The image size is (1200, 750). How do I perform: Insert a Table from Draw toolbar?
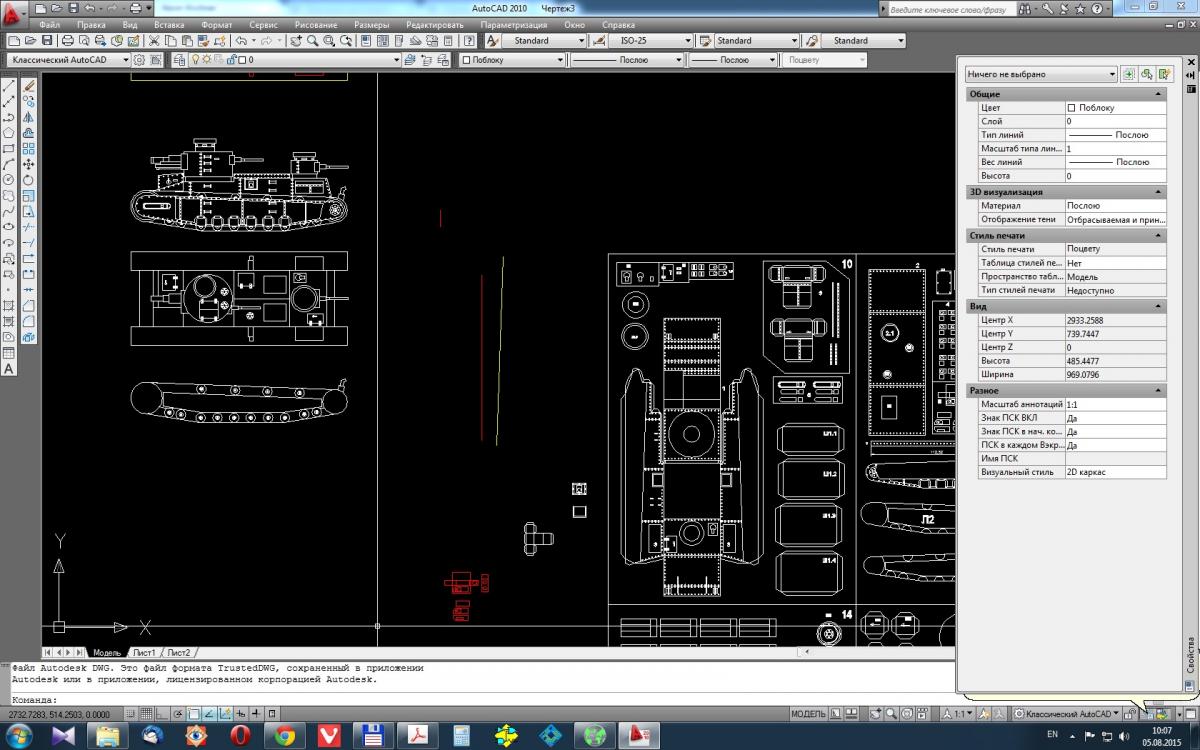coord(9,351)
